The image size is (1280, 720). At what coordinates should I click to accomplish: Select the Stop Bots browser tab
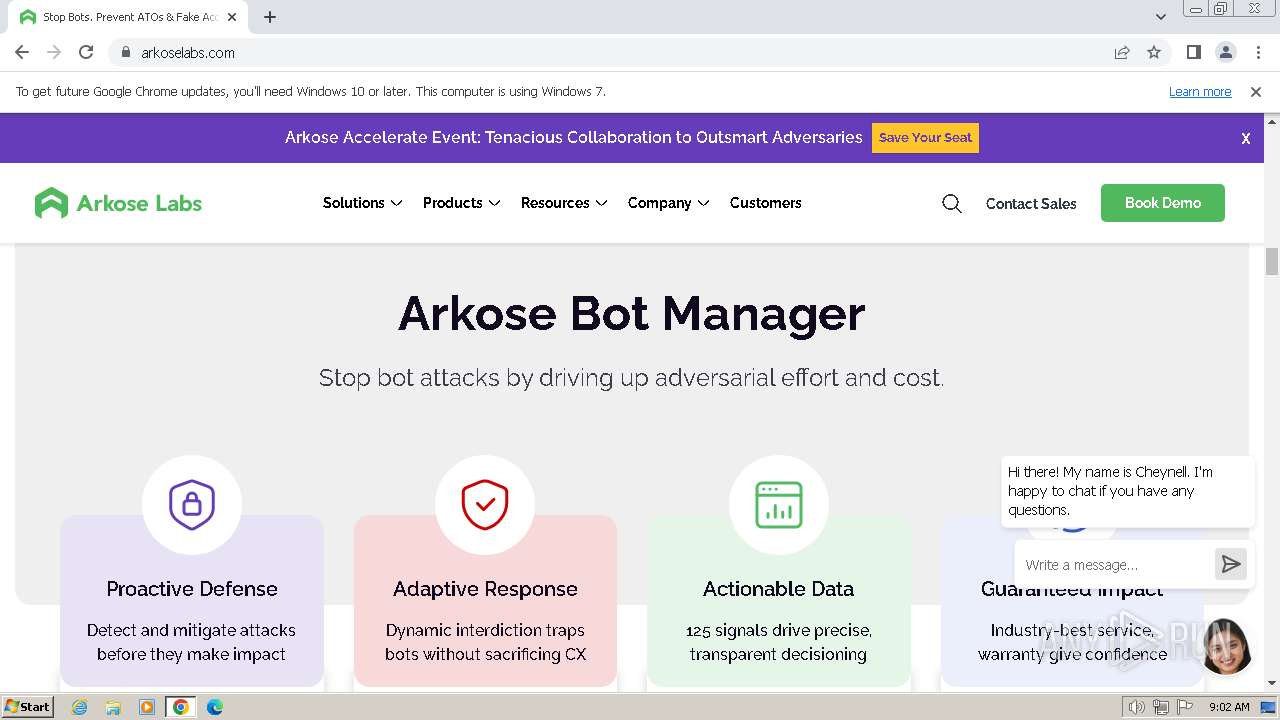(x=129, y=17)
